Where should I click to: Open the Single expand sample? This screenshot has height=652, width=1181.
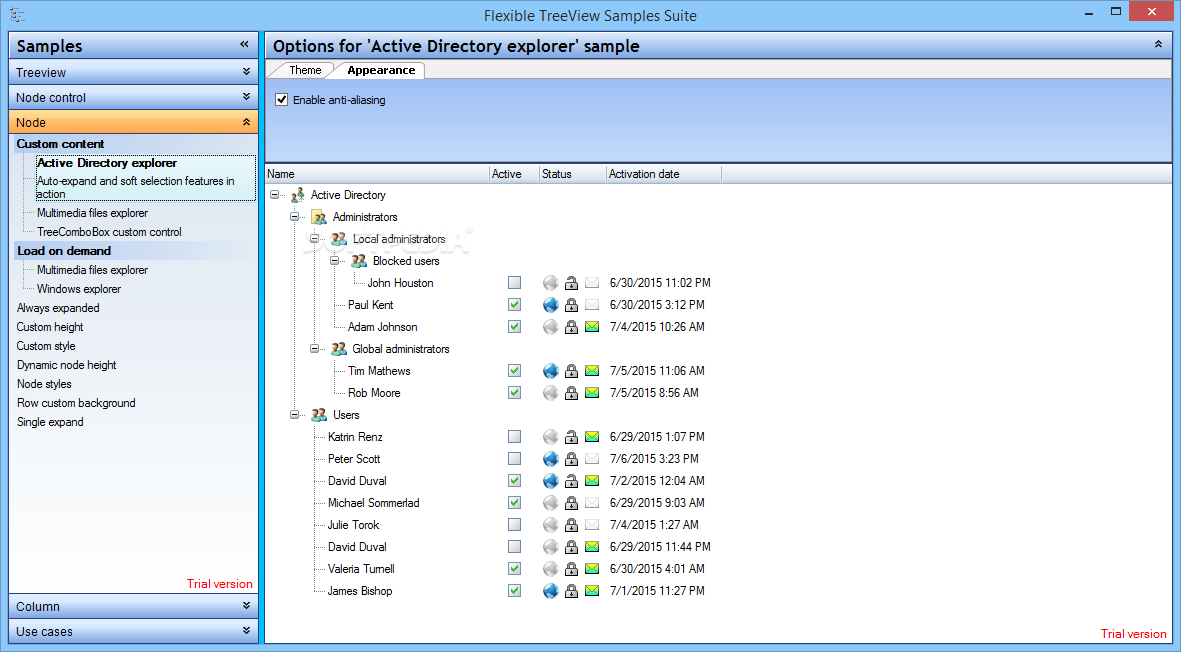[50, 422]
